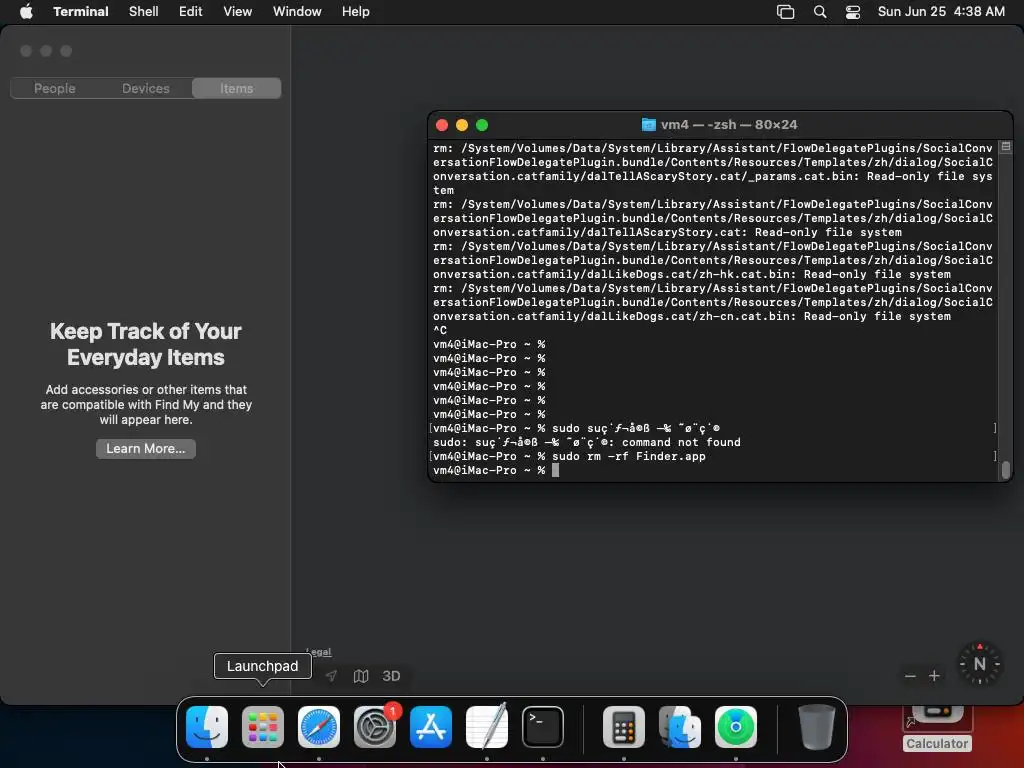
Task: Minimize the Terminal window with yellow button
Action: pyautogui.click(x=462, y=125)
